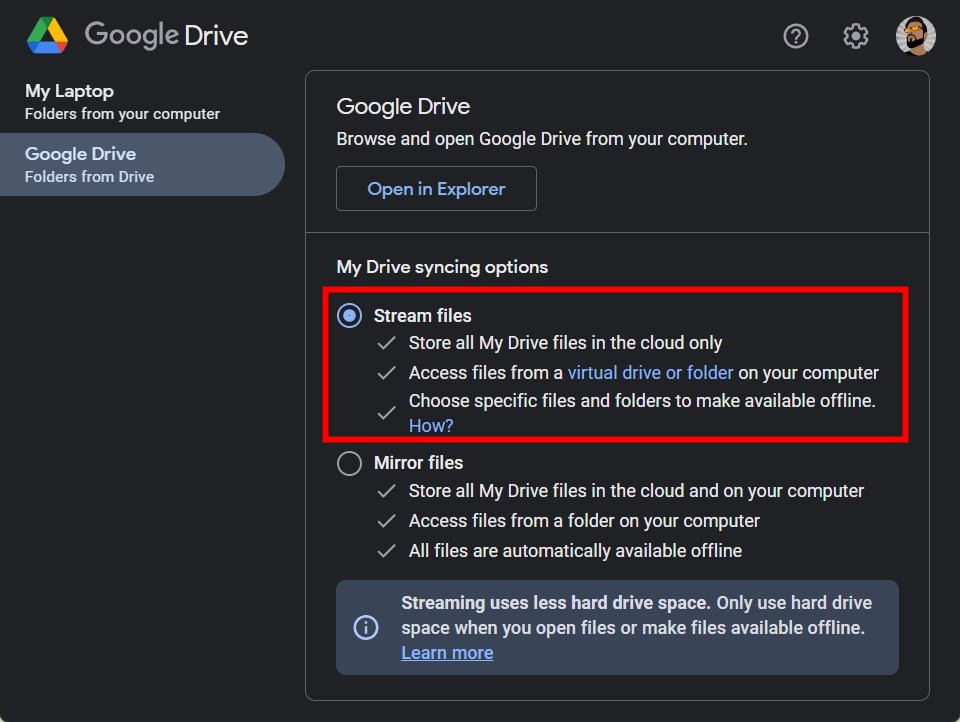Click checkmark beside 'Choose specific files and folders'
This screenshot has height=722, width=960.
coord(385,412)
